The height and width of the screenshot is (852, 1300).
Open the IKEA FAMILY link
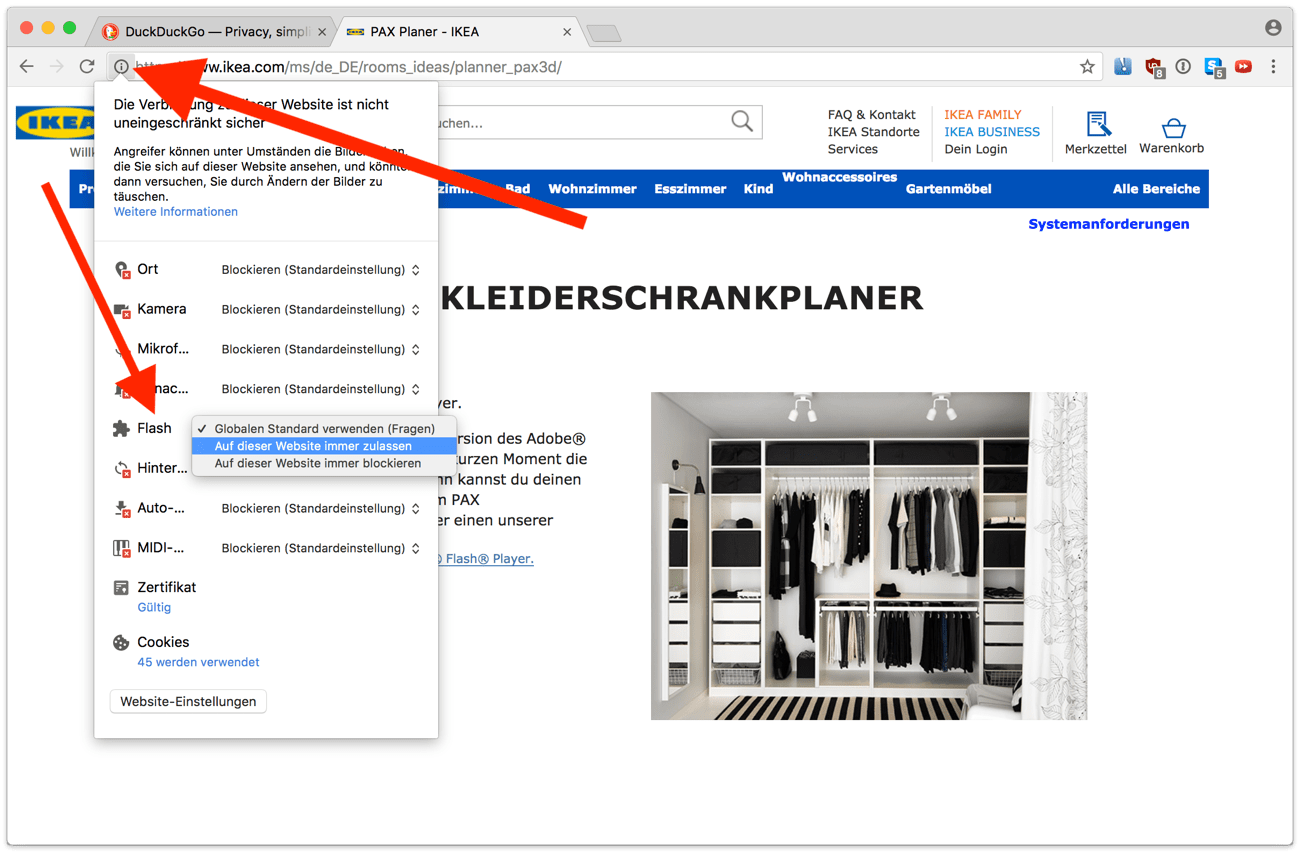click(983, 115)
